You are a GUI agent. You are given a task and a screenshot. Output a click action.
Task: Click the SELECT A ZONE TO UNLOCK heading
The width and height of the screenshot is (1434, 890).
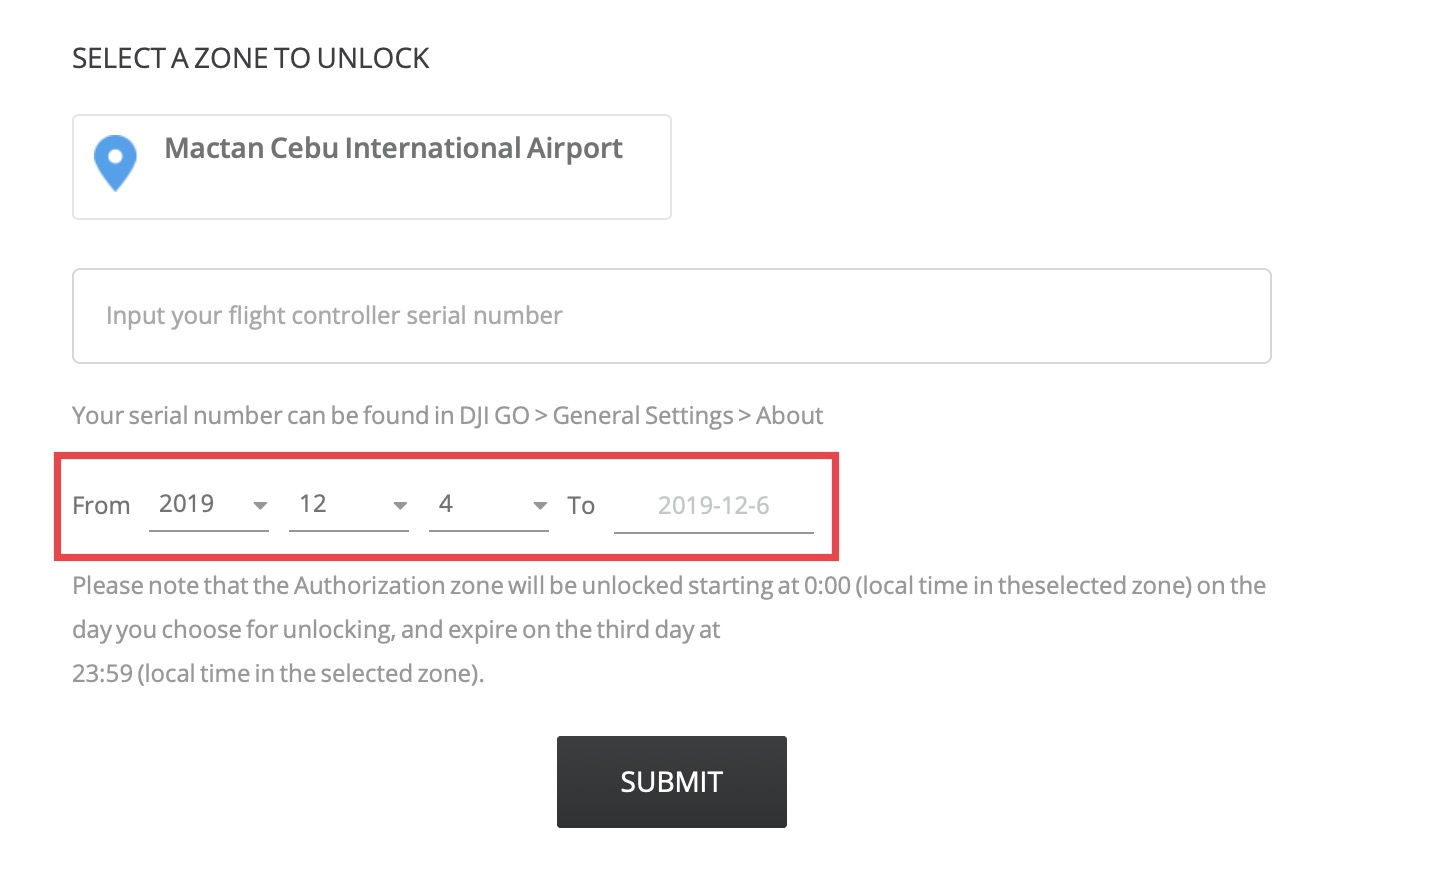tap(251, 59)
